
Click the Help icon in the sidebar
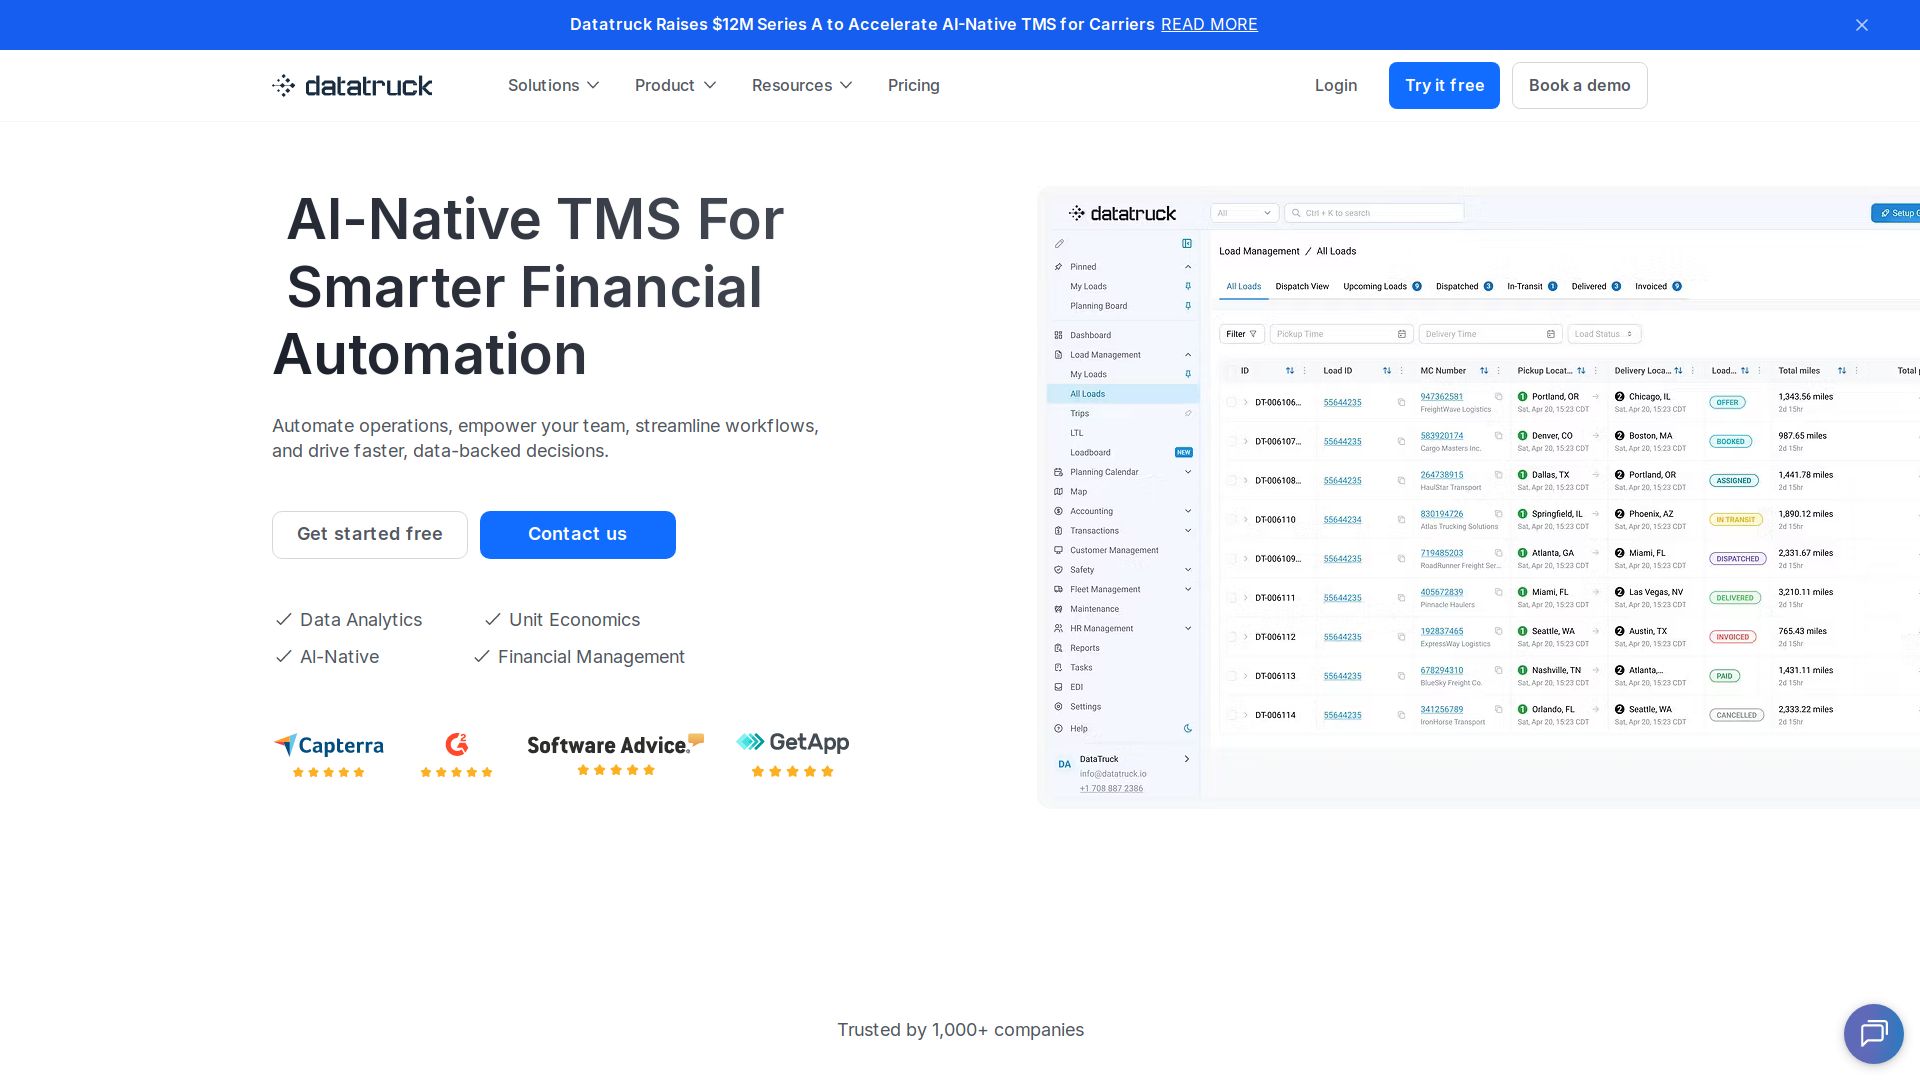coord(1058,729)
